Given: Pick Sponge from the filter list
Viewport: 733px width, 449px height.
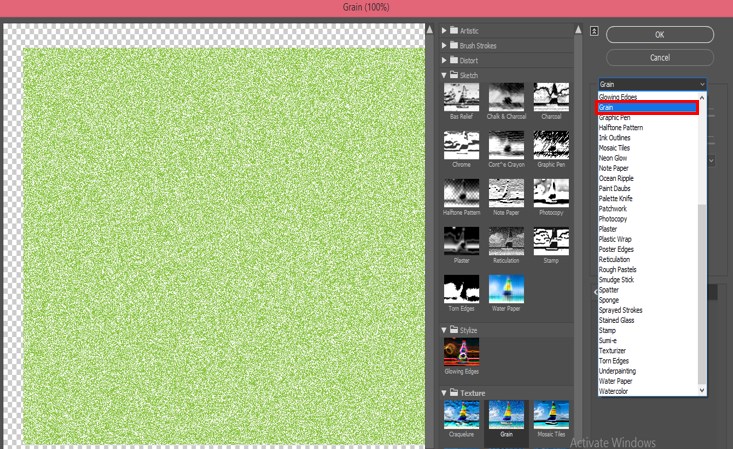Looking at the screenshot, I should tap(609, 300).
